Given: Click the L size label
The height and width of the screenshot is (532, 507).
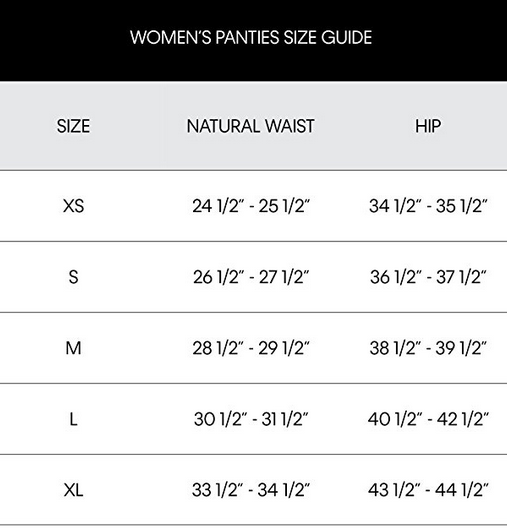Looking at the screenshot, I should [73, 419].
